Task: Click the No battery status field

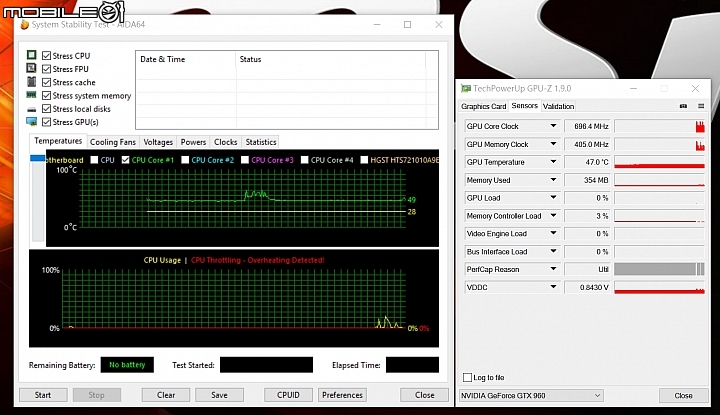Action: [x=127, y=365]
